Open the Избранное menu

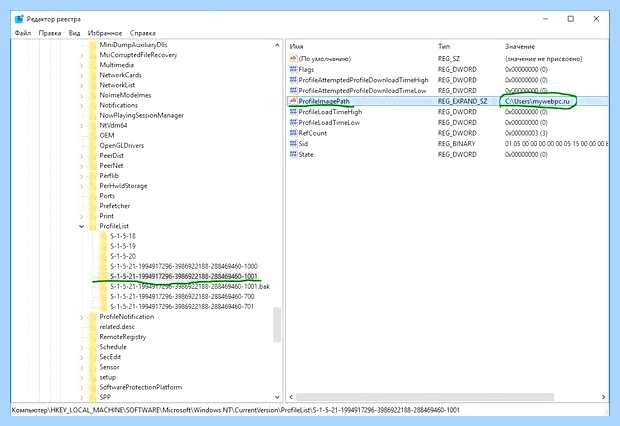105,33
